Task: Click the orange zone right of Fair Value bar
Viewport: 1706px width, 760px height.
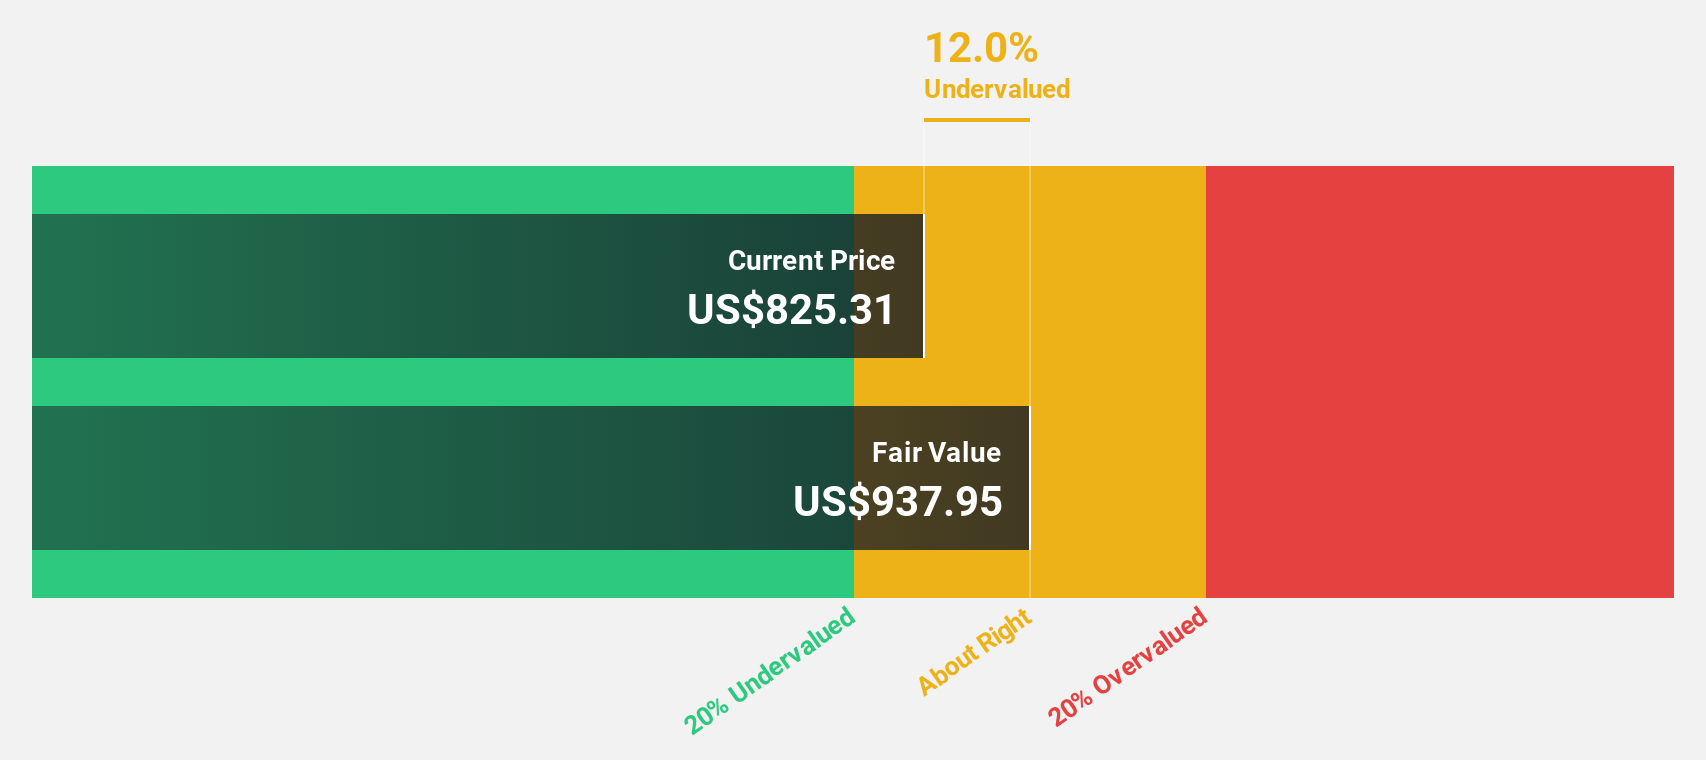Action: (1117, 478)
